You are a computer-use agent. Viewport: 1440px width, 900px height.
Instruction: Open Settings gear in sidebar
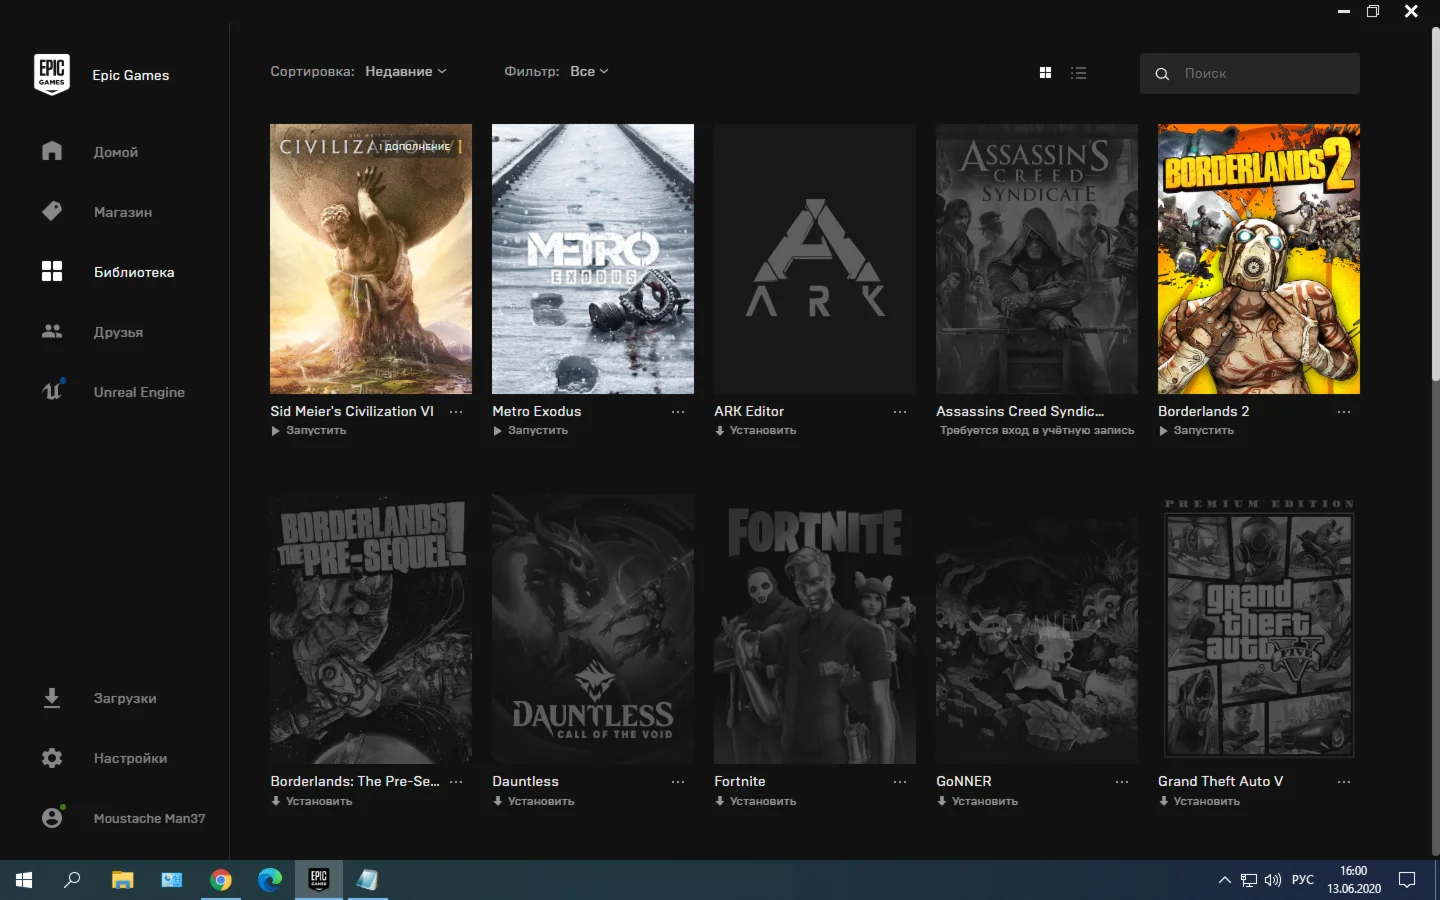click(x=52, y=758)
